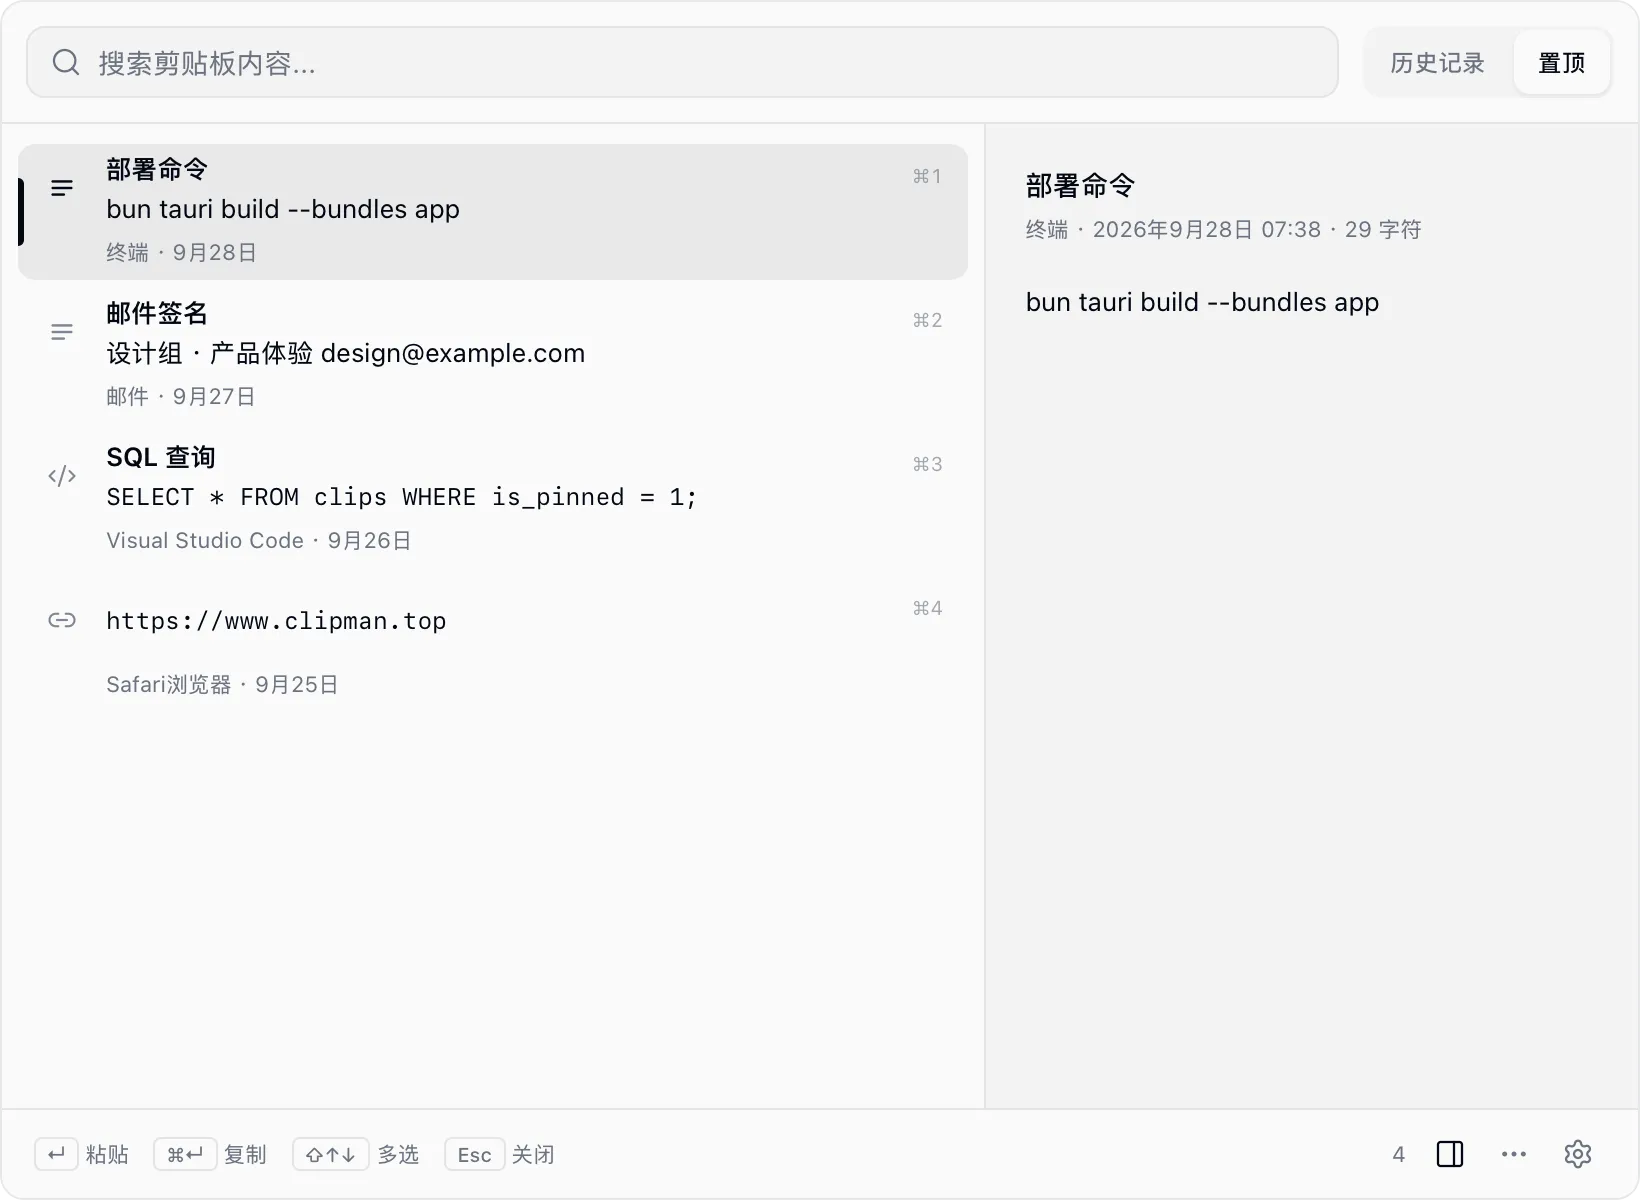Switch to the 置顶 tab

click(x=1561, y=63)
